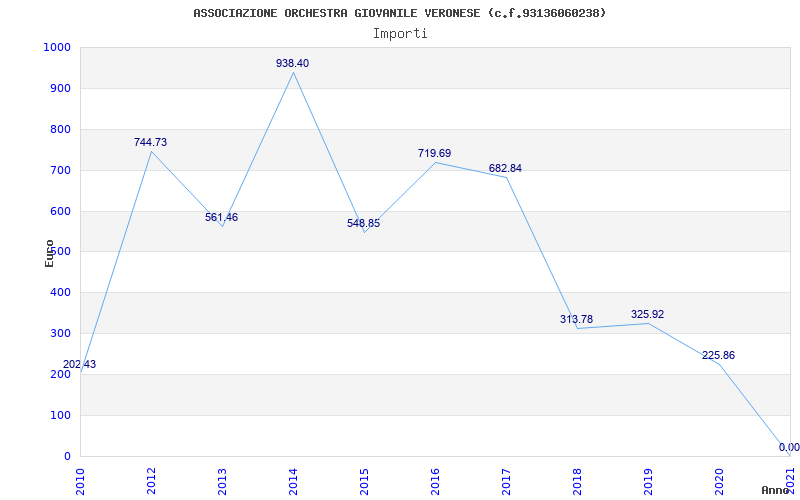Viewport: 800px width, 500px height.
Task: Click the 561.46 data label
Action: tap(221, 217)
